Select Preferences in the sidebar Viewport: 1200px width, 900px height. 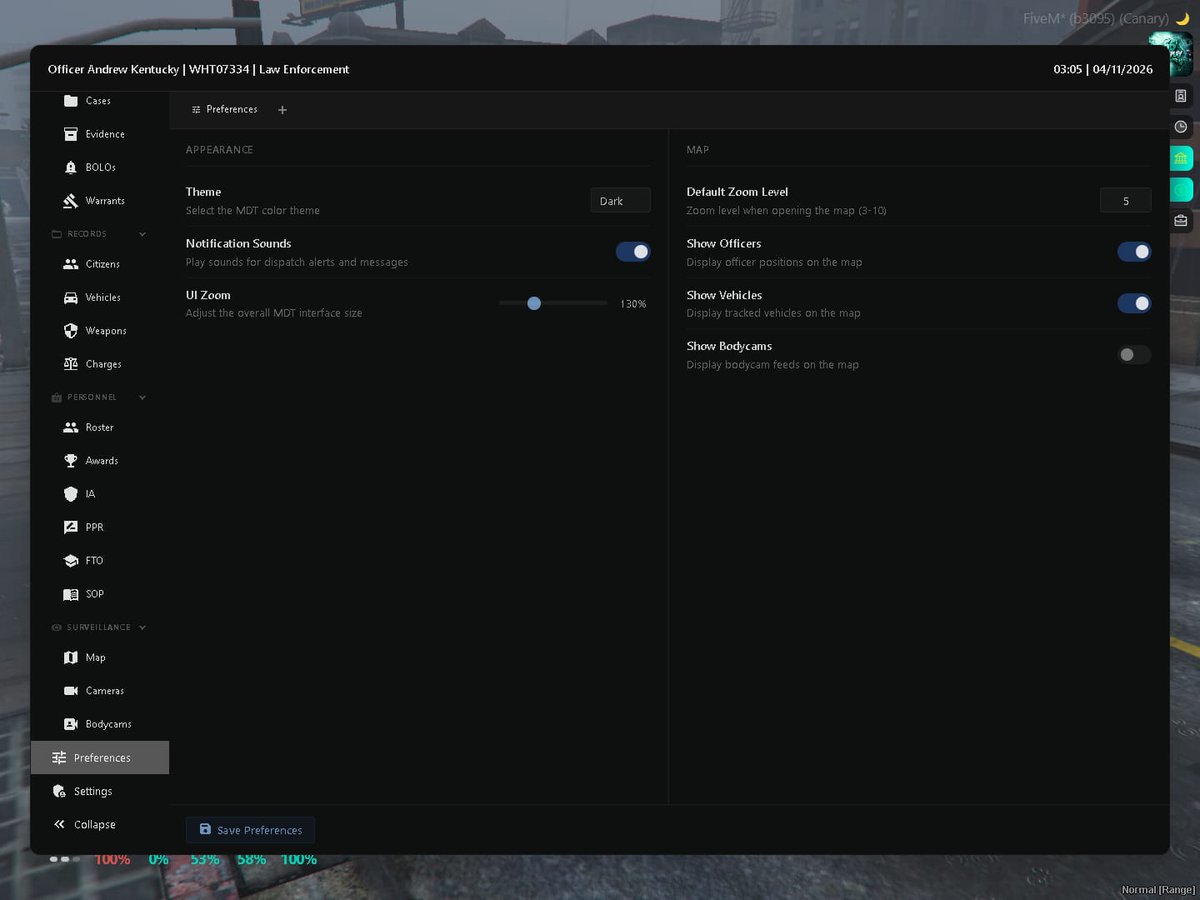[x=100, y=758]
